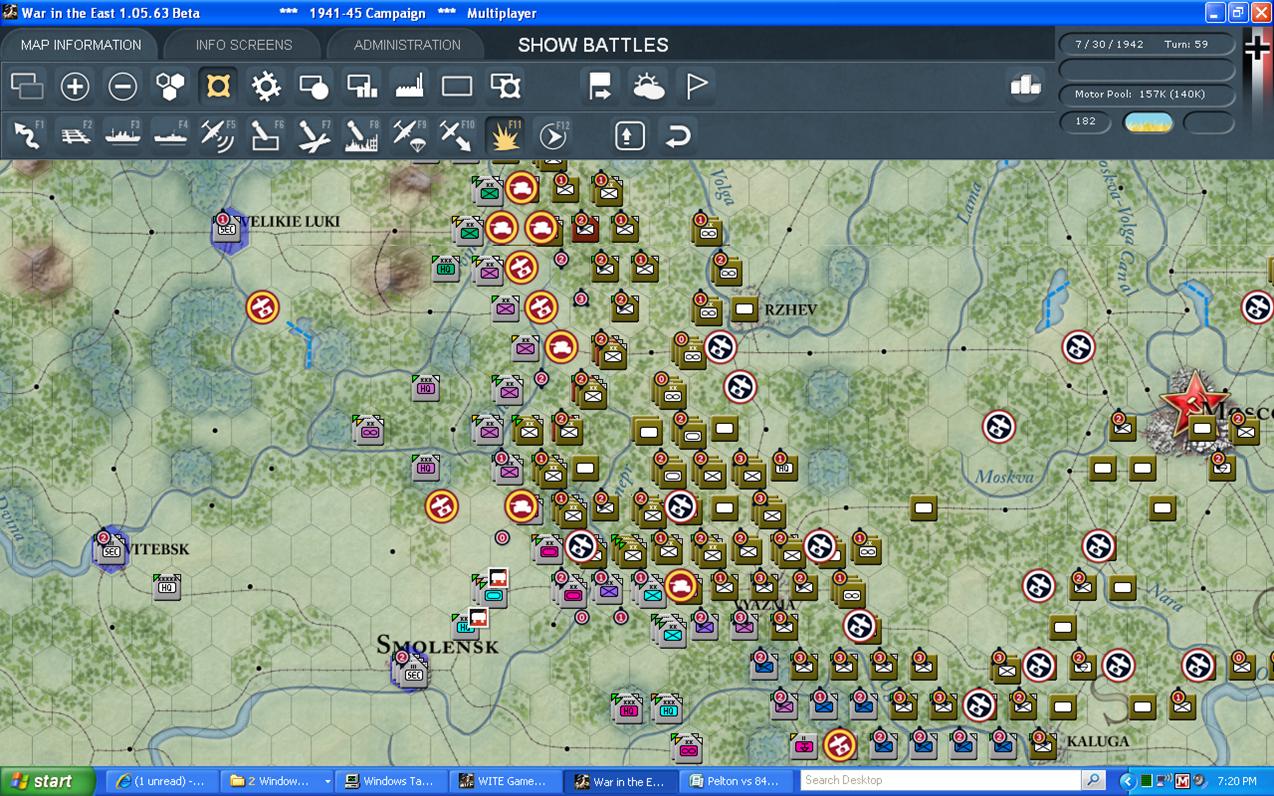Select F7 bomb airfield mode

[314, 135]
